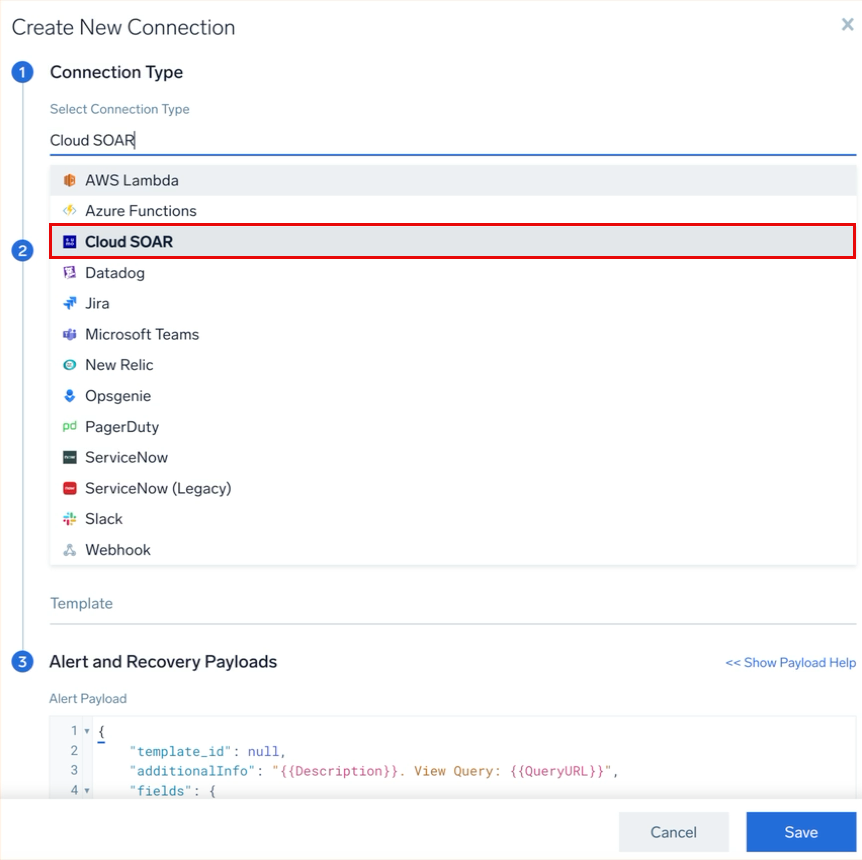Click the Opsgenie icon
This screenshot has height=860, width=862.
pyautogui.click(x=69, y=397)
